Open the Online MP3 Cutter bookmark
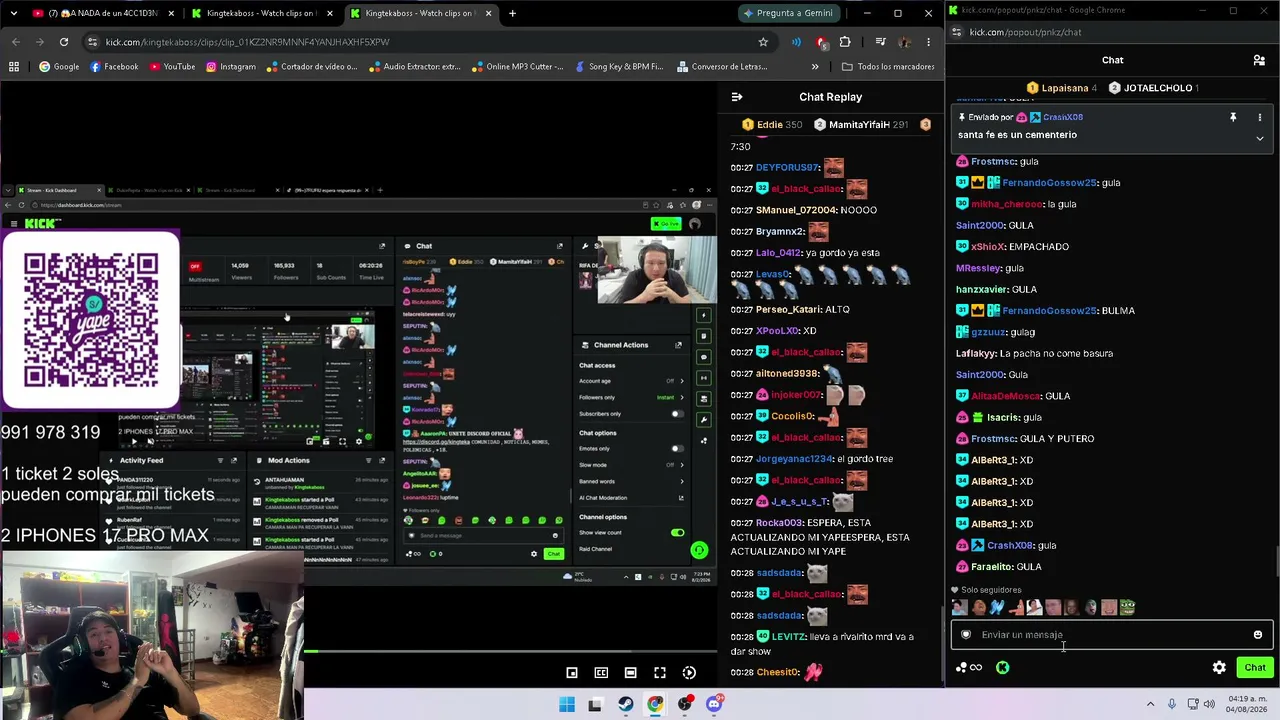This screenshot has height=720, width=1280. tap(517, 67)
